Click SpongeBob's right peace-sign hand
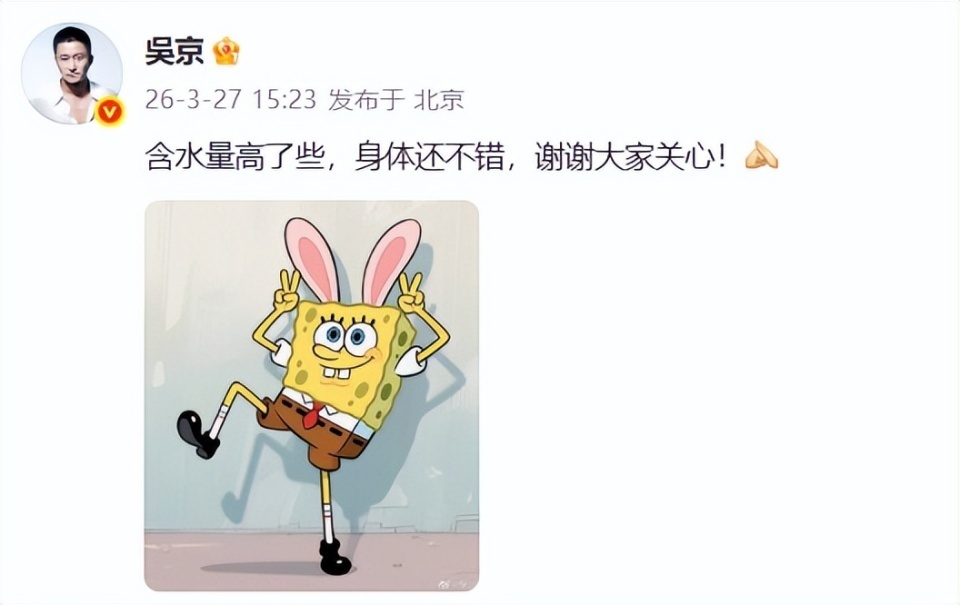Viewport: 960px width, 605px height. [x=411, y=293]
